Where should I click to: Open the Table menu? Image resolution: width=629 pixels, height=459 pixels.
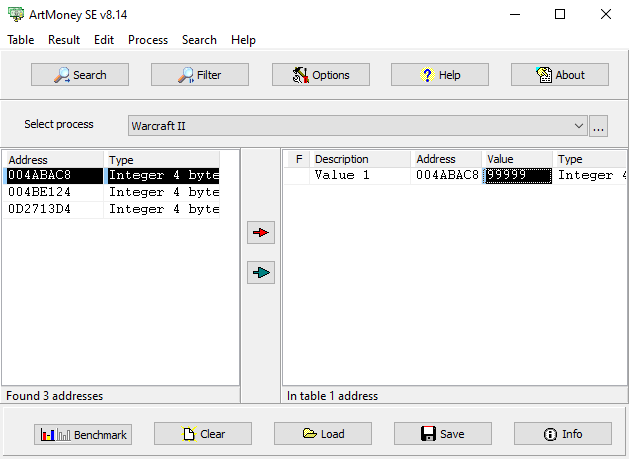pyautogui.click(x=20, y=40)
